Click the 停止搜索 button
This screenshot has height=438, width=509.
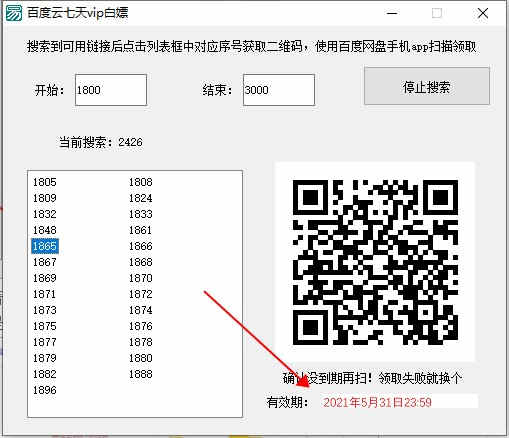pyautogui.click(x=427, y=86)
